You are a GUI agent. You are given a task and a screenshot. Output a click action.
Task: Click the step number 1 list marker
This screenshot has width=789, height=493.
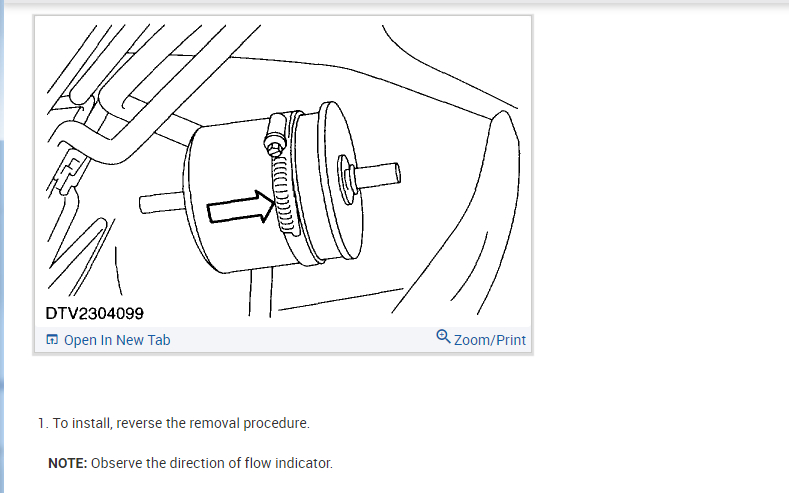pos(43,423)
